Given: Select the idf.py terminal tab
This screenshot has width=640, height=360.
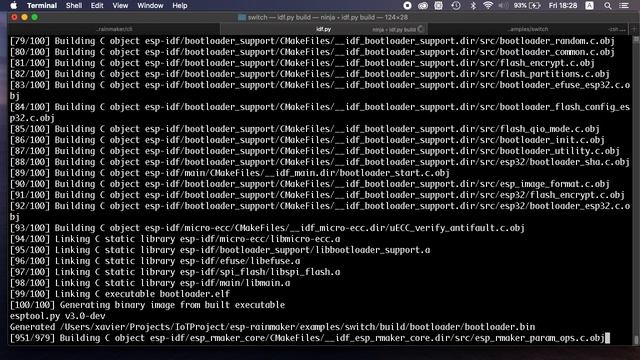Looking at the screenshot, I should click(x=323, y=29).
